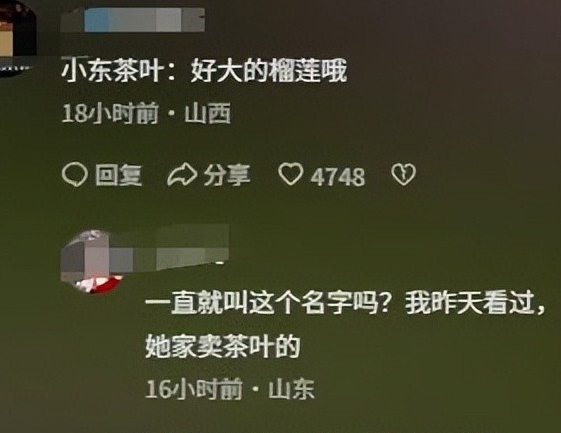
Task: Click the 4748 like count
Action: click(x=338, y=176)
